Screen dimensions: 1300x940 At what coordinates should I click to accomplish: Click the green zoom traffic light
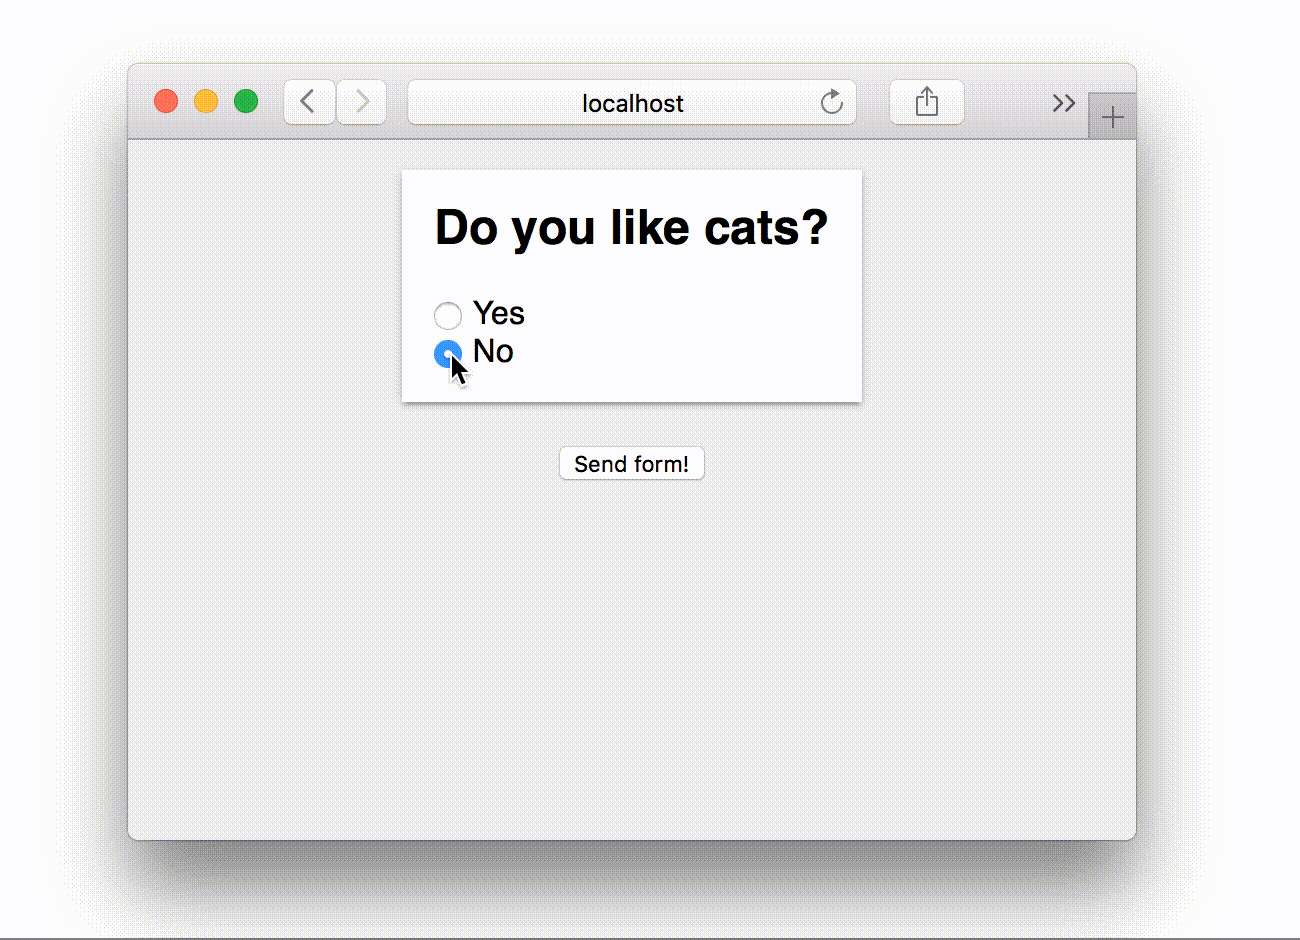[245, 100]
